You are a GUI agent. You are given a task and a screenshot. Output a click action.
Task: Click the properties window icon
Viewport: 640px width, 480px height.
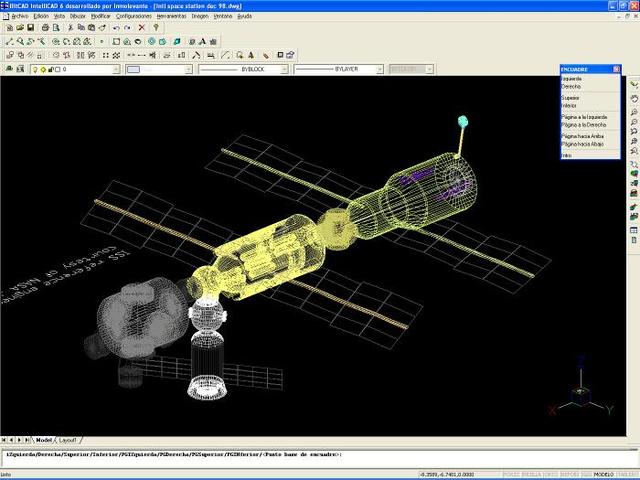(290, 55)
